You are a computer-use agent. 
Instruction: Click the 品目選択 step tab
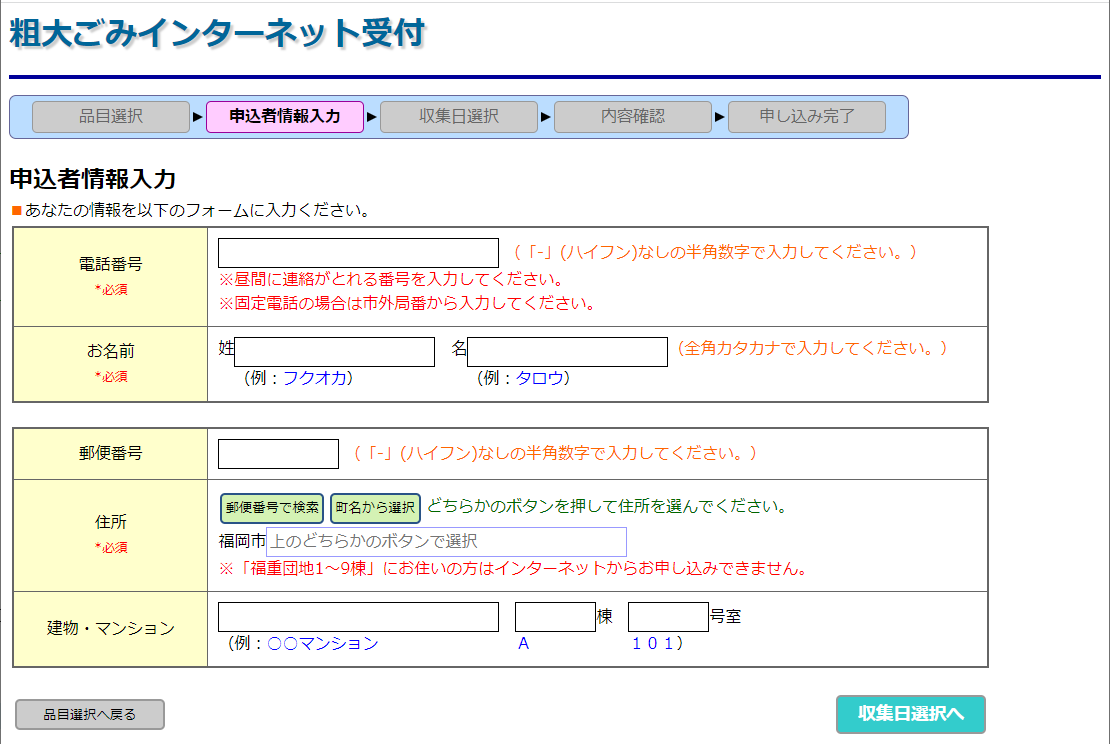pyautogui.click(x=111, y=117)
